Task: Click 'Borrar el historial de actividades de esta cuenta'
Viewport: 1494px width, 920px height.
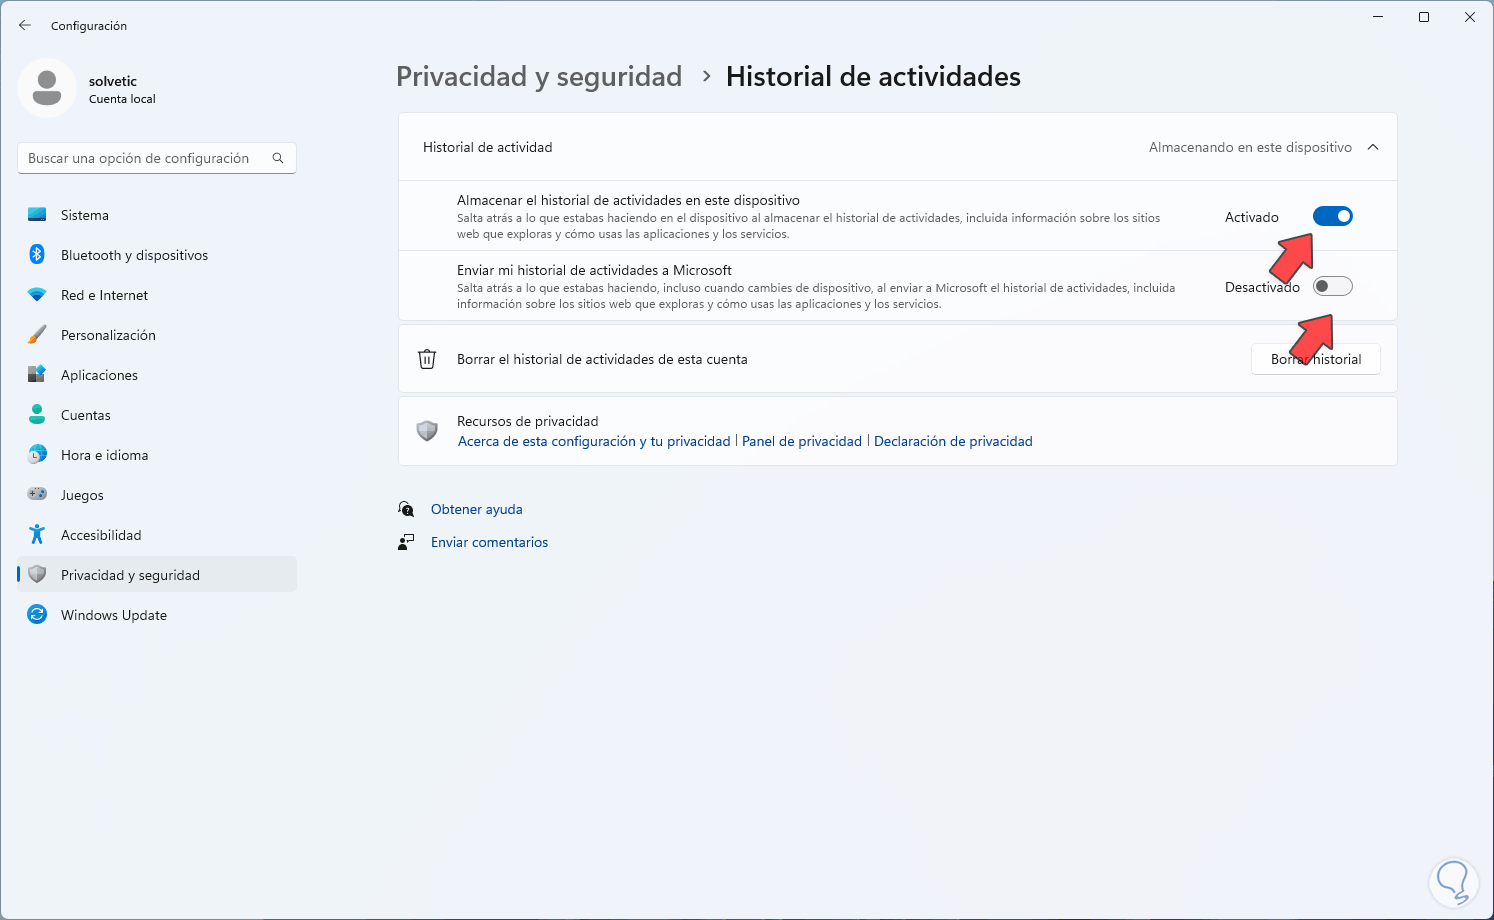Action: pyautogui.click(x=602, y=359)
